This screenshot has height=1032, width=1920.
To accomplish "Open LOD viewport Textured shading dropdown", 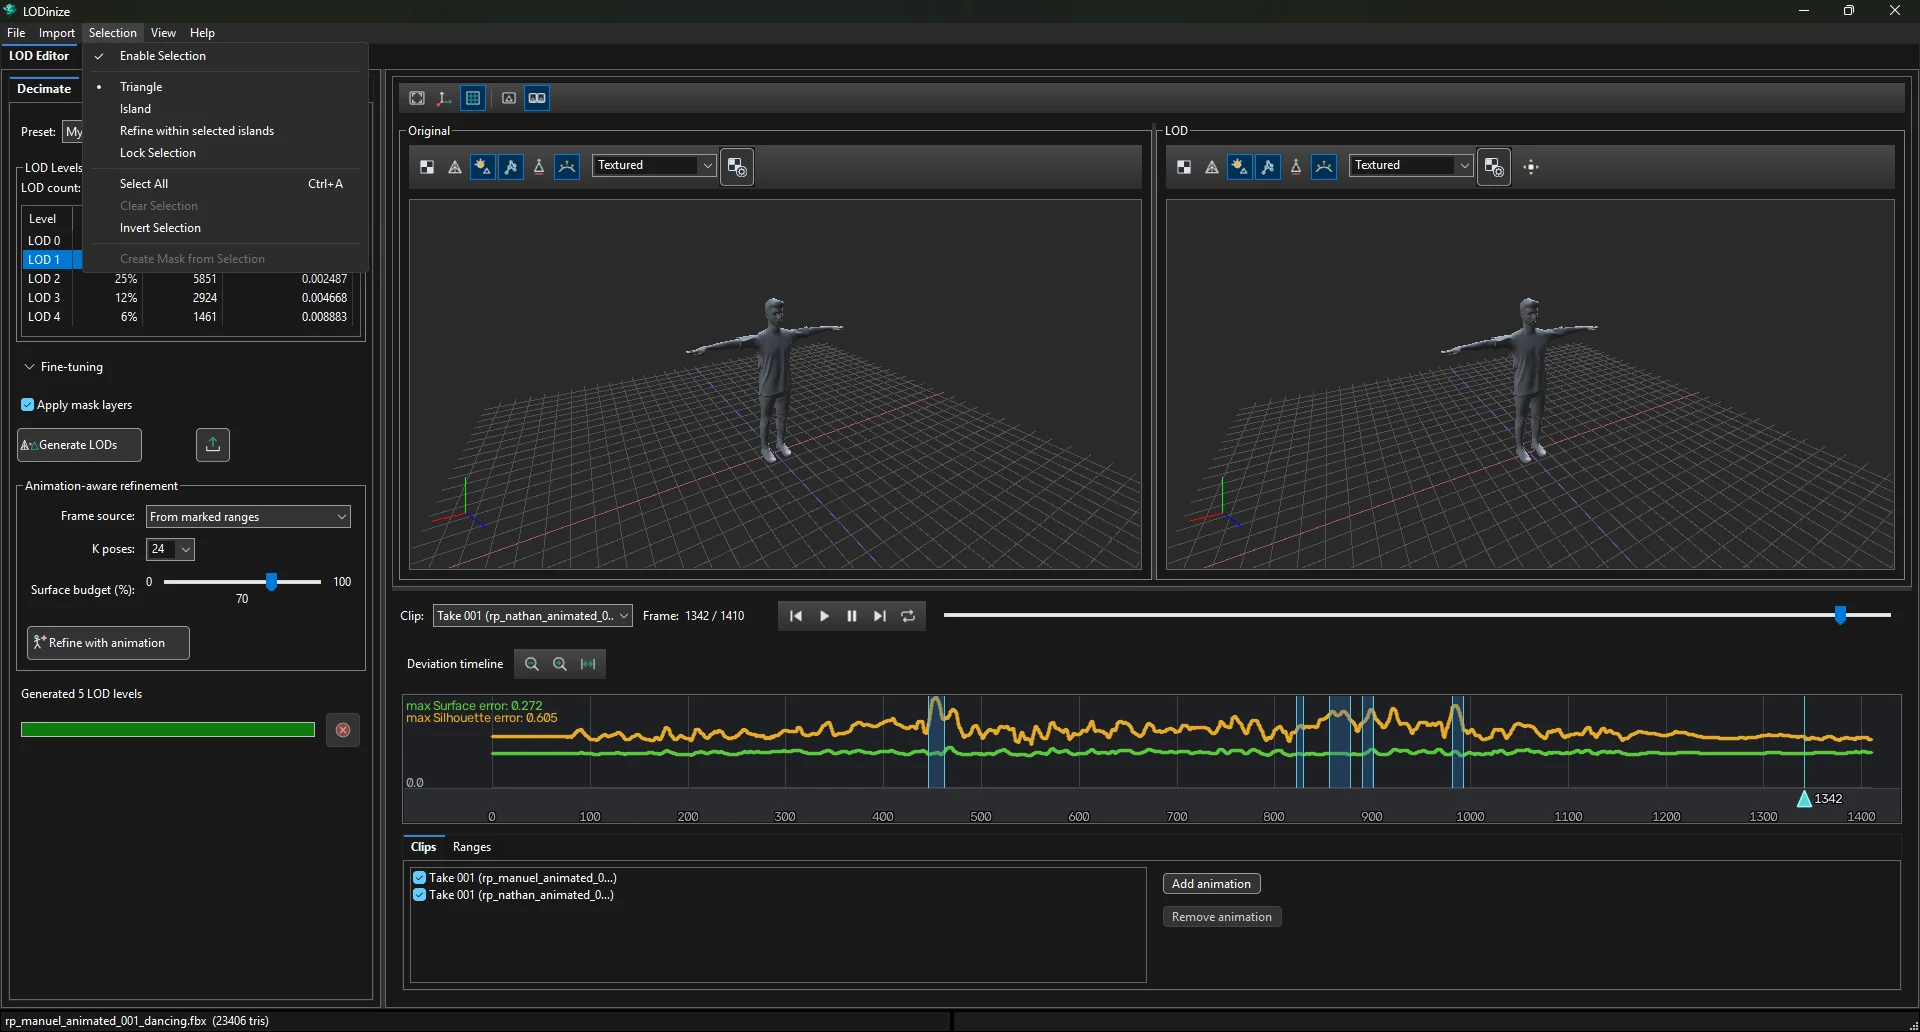I will (1412, 165).
